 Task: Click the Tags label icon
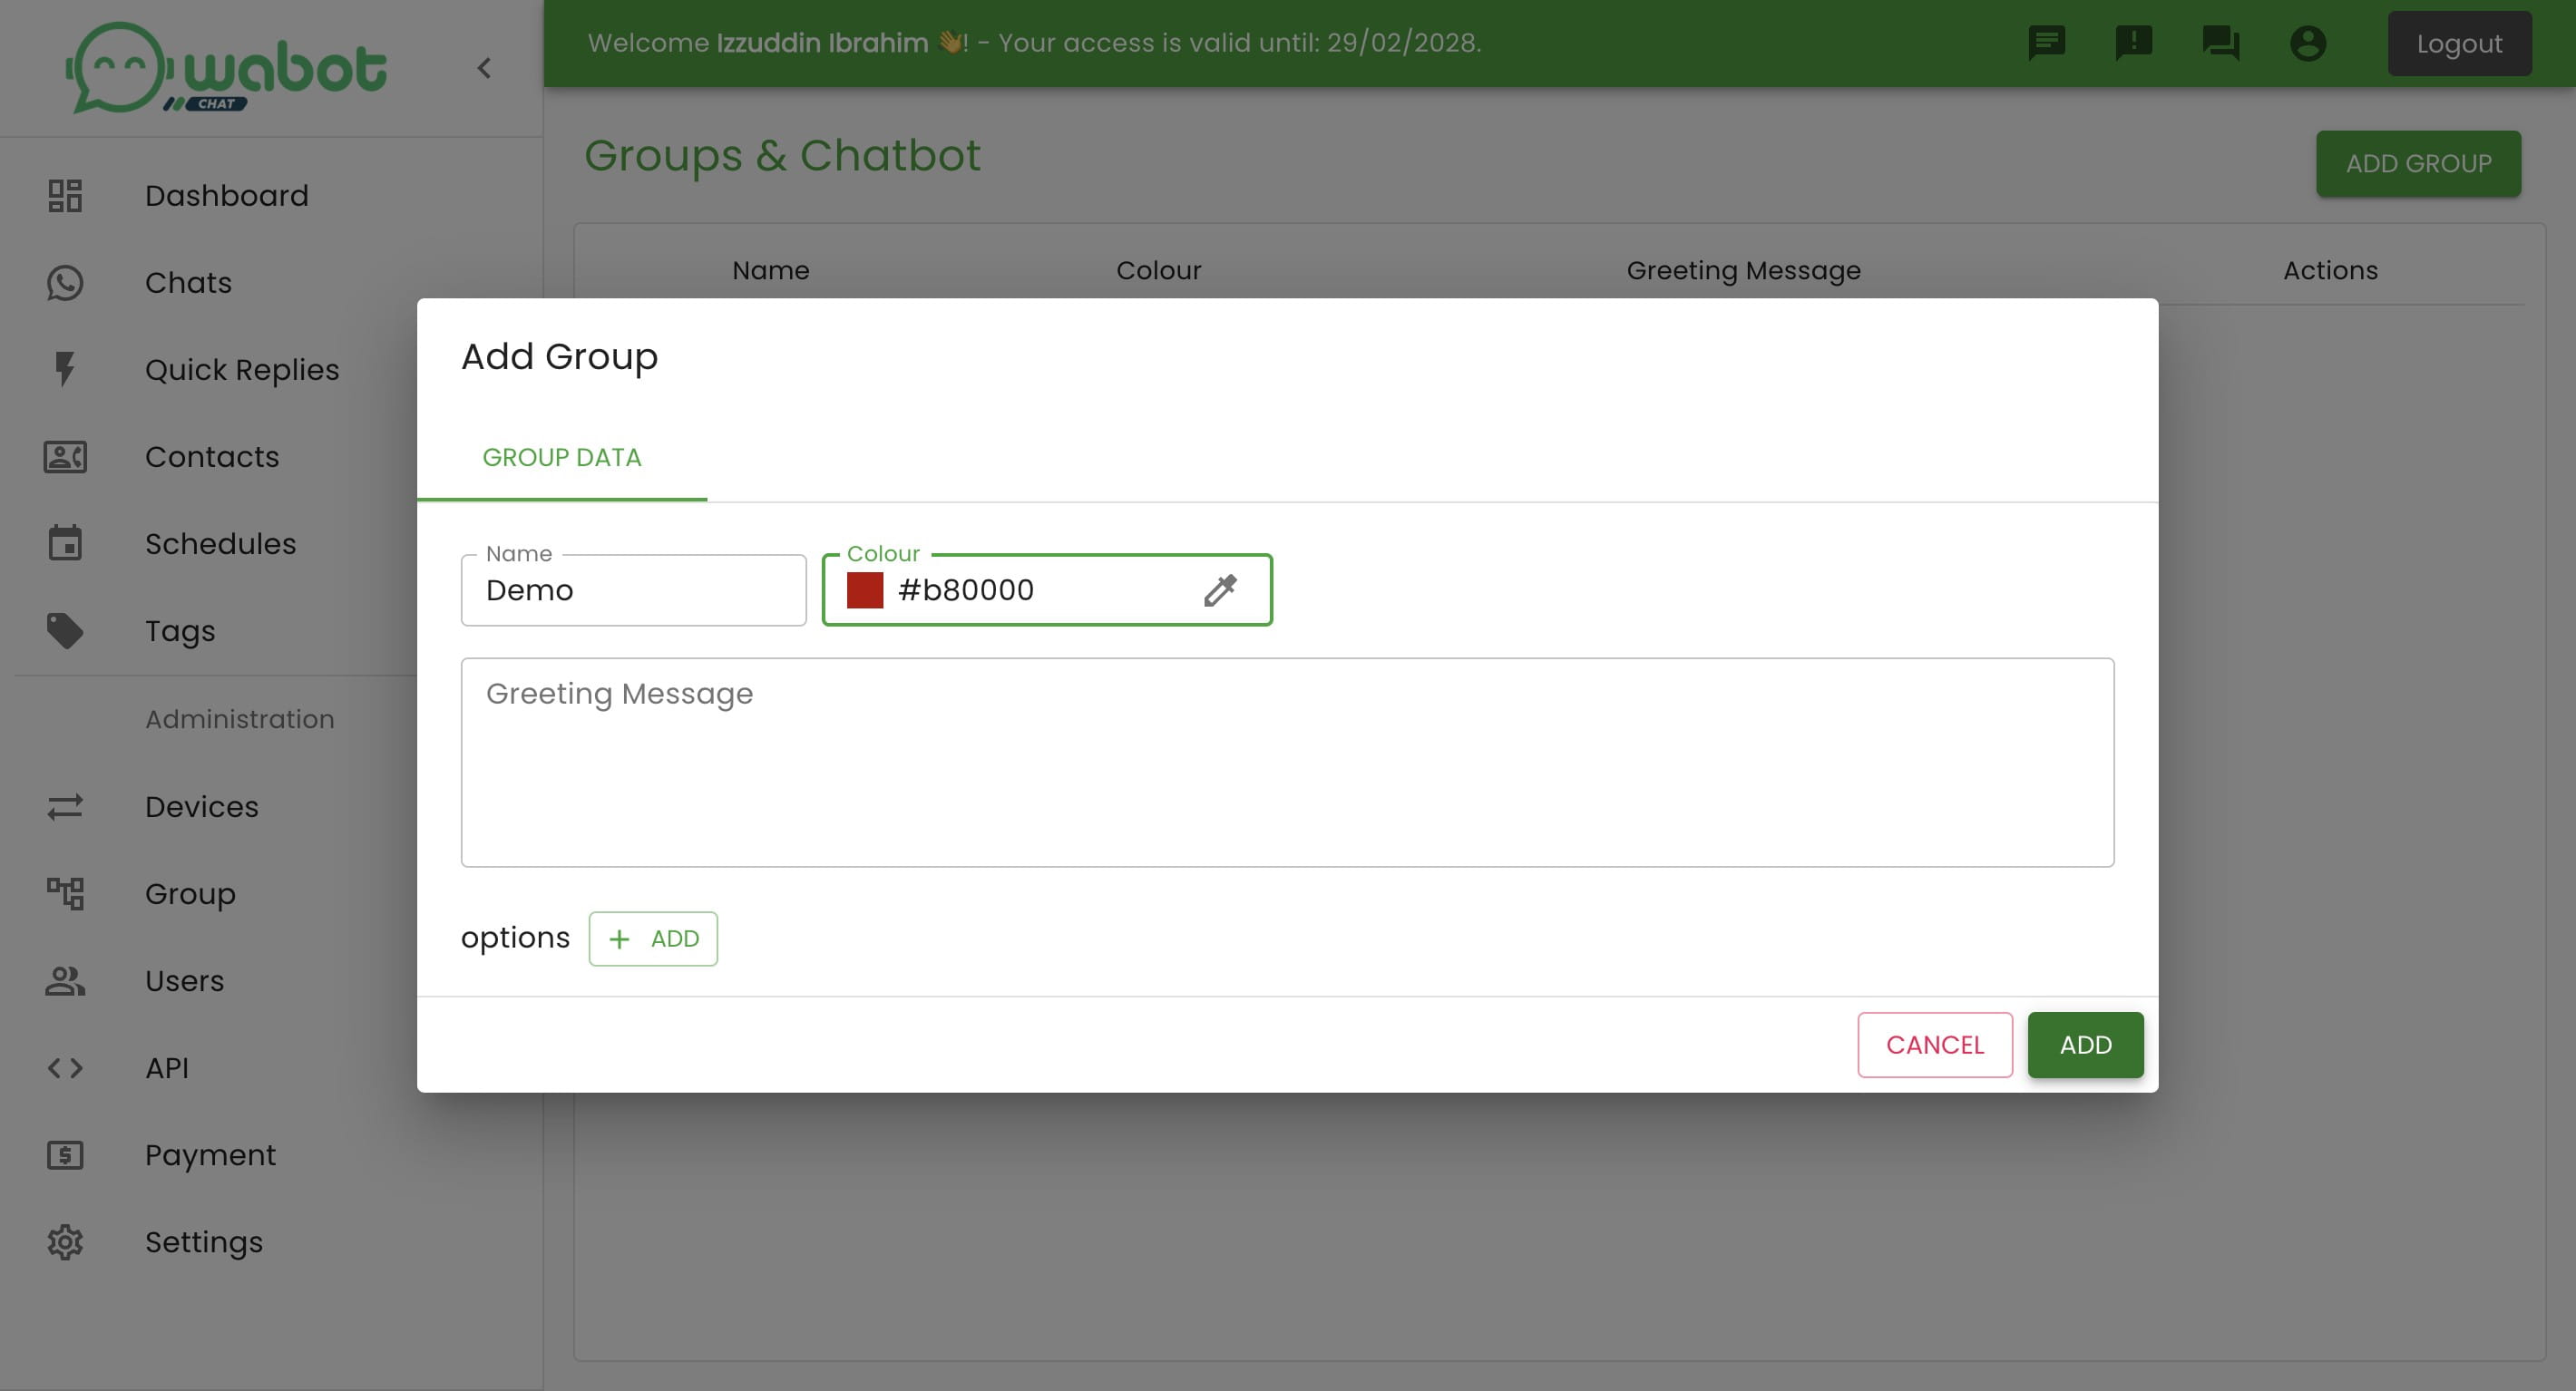[x=62, y=630]
